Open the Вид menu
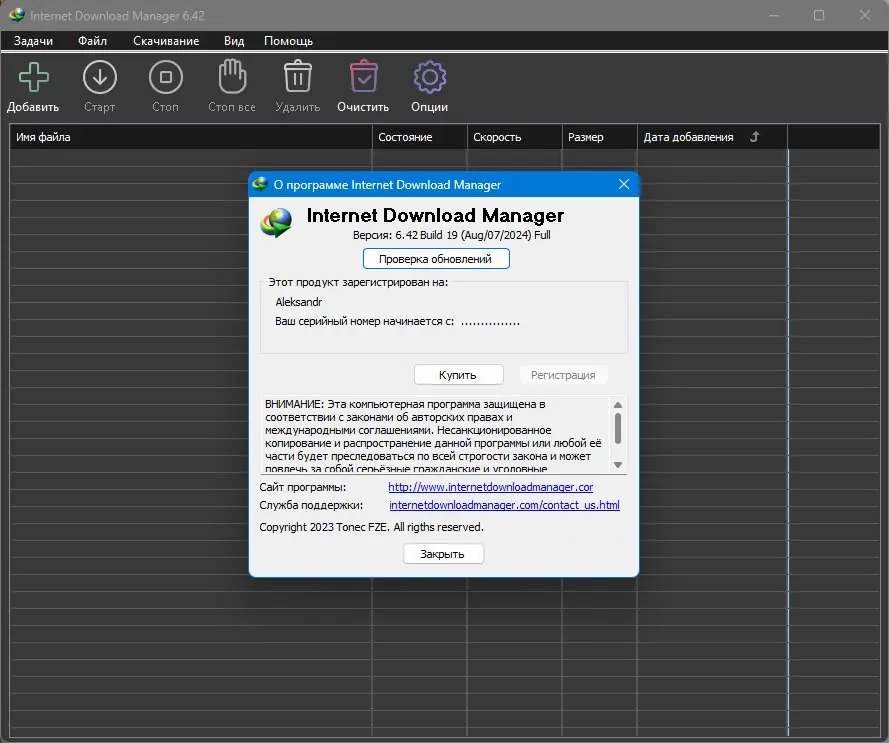The height and width of the screenshot is (743, 889). (x=234, y=41)
